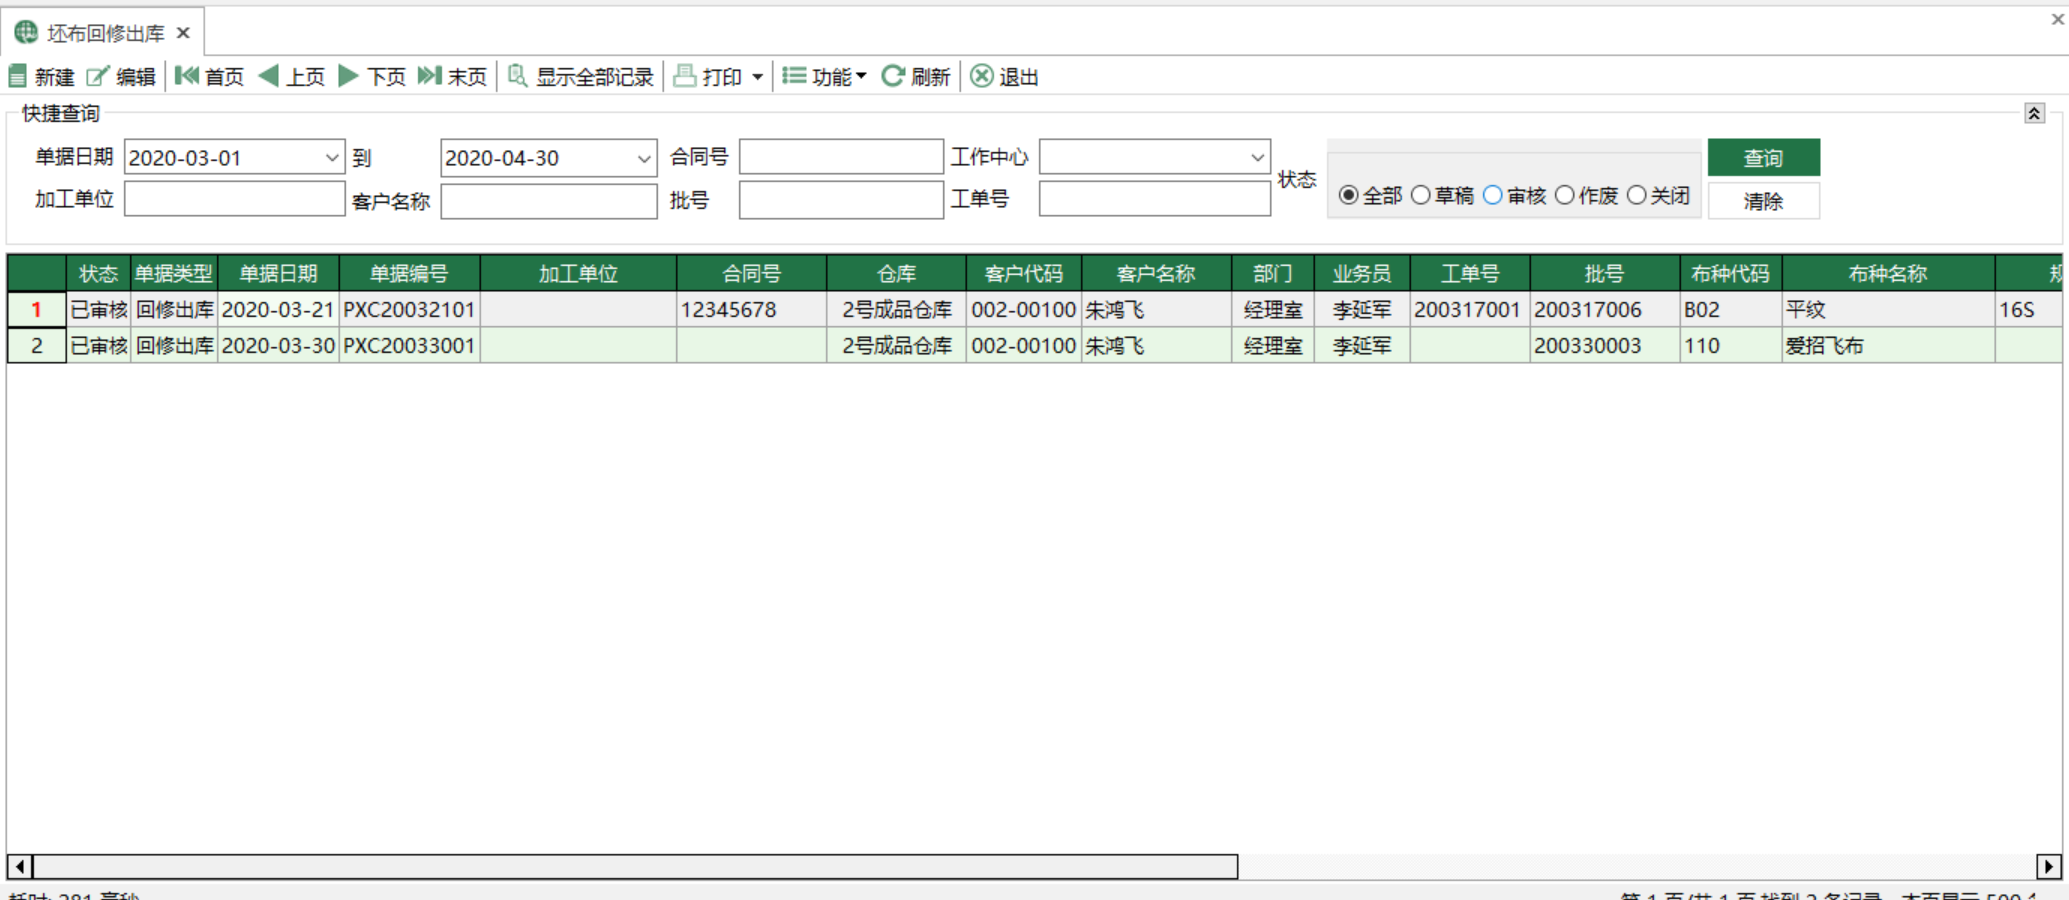Sort by 单据日期 column header
The image size is (2069, 900).
point(278,273)
